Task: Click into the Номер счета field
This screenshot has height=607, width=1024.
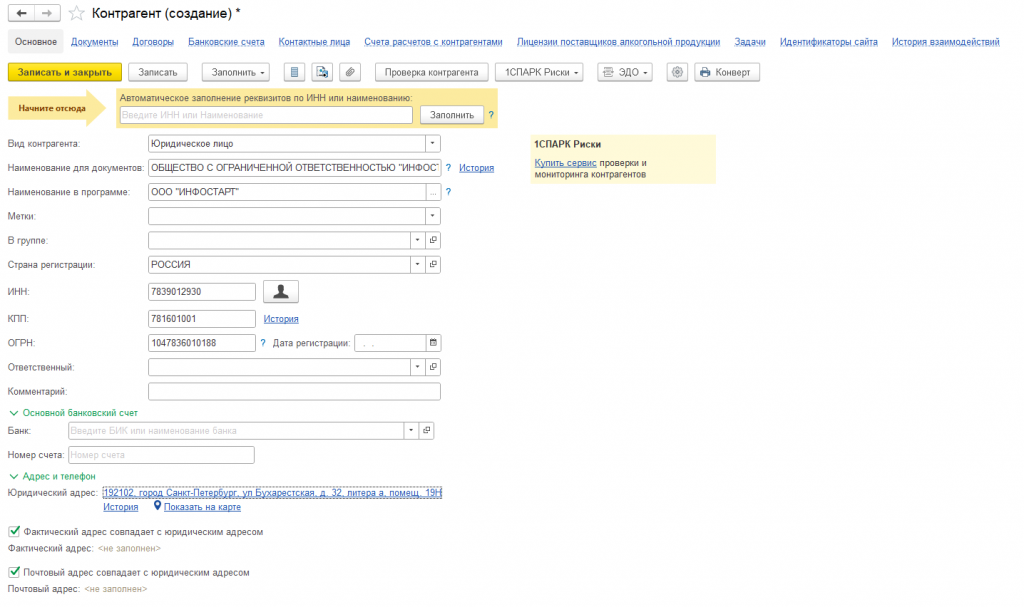Action: pyautogui.click(x=161, y=455)
